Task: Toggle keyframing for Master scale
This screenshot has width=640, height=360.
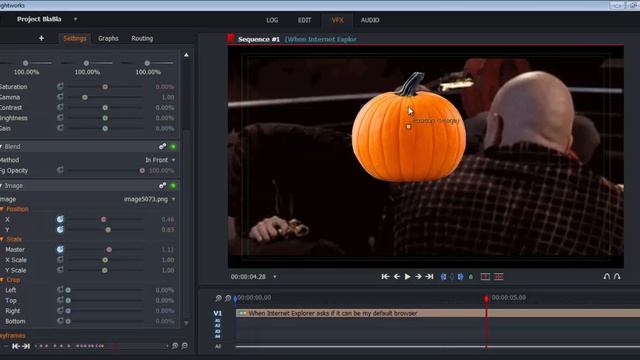Action: pyautogui.click(x=60, y=249)
